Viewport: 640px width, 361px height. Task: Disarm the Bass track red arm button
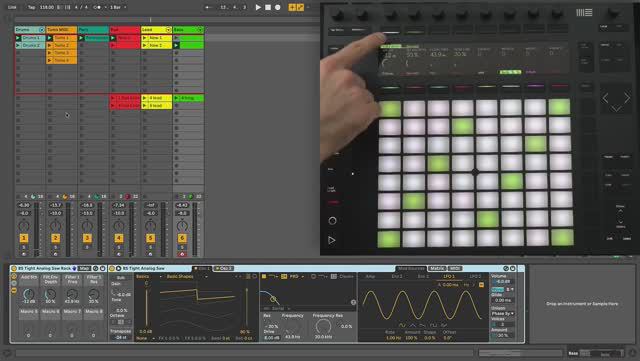[182, 254]
